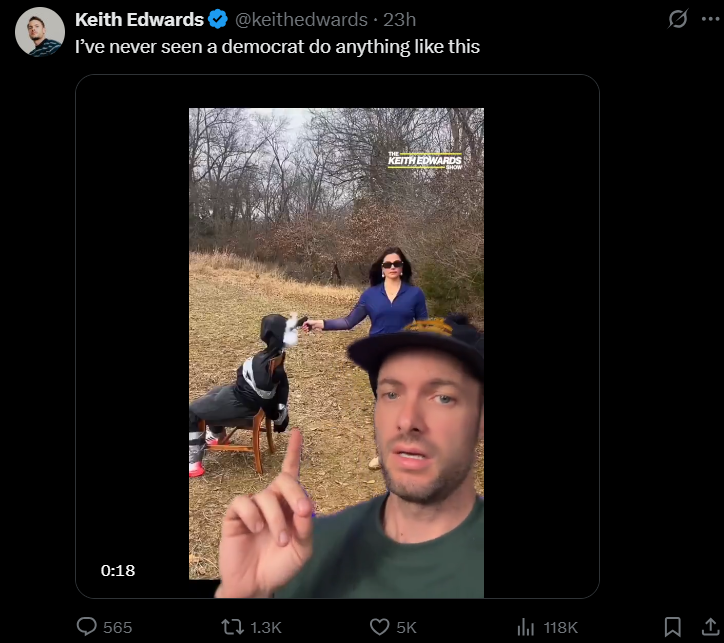This screenshot has height=643, width=724.
Task: View analytics via the bar-chart icon
Action: tap(525, 627)
